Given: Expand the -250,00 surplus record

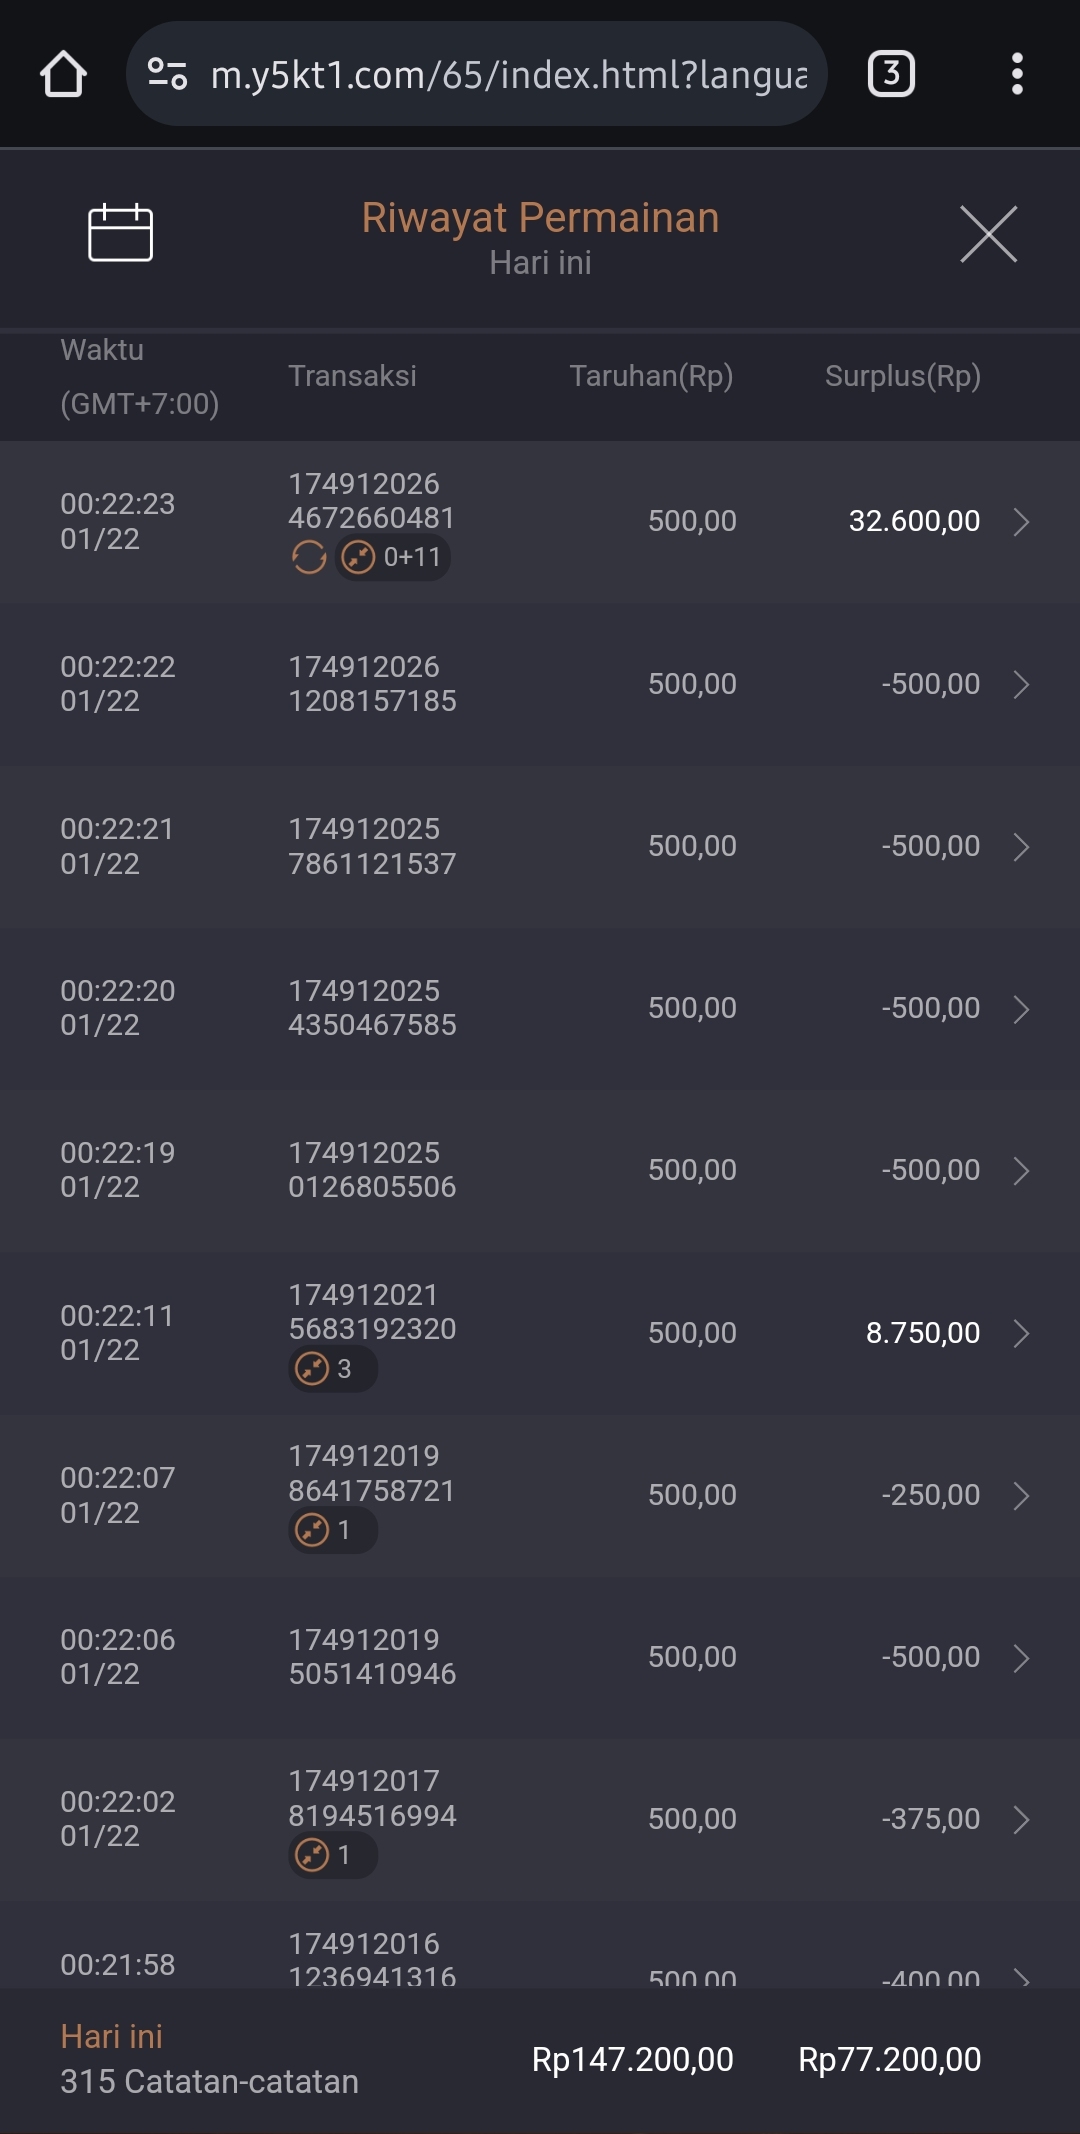Looking at the screenshot, I should coord(1021,1495).
